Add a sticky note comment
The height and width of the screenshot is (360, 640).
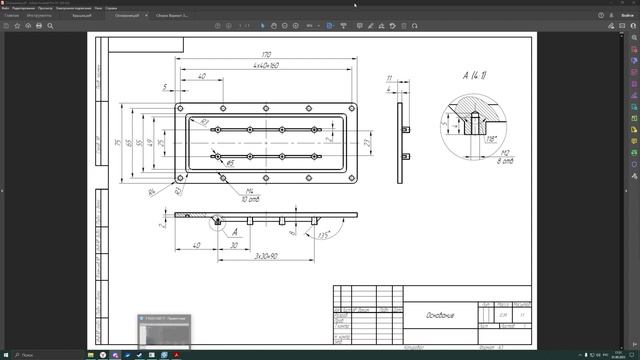click(359, 26)
